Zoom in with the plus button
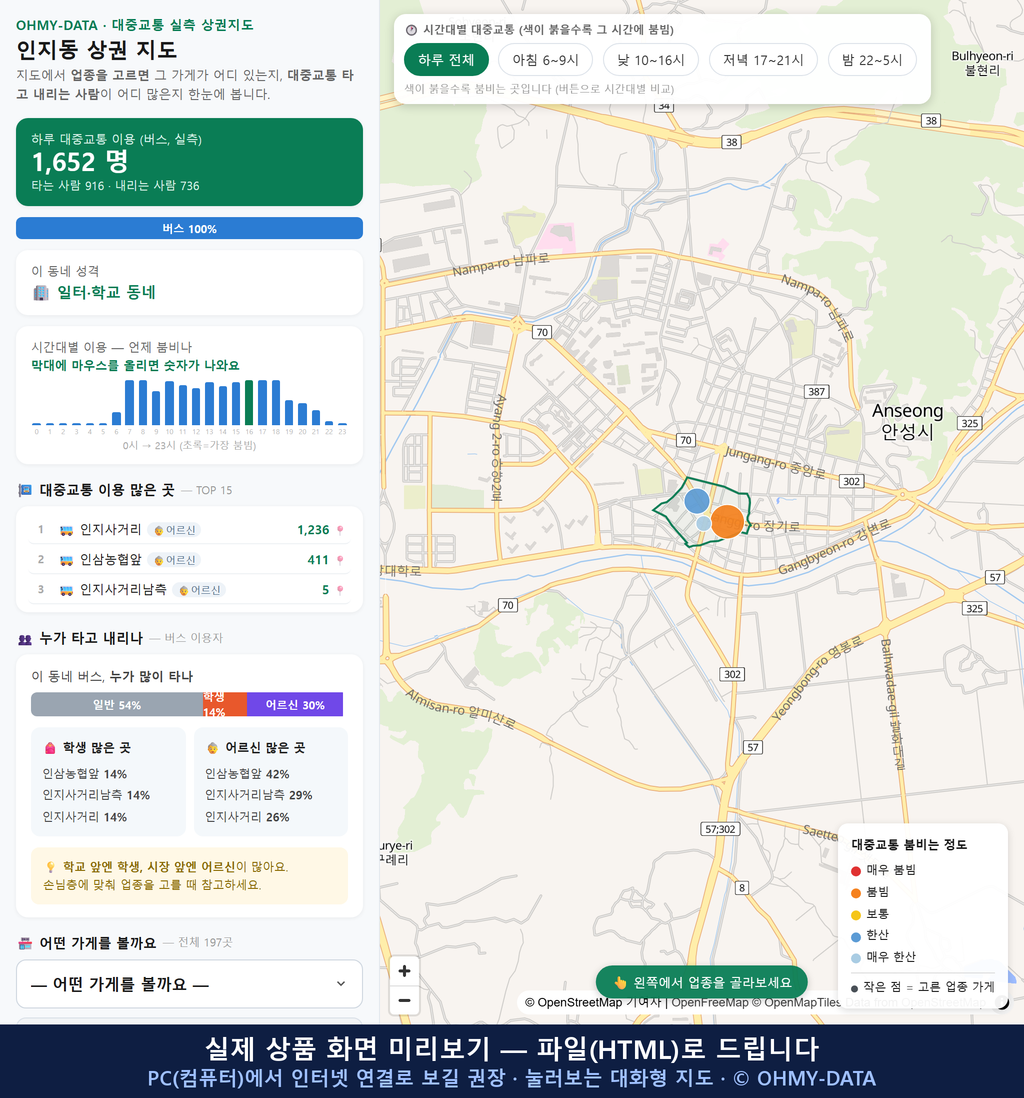 click(x=404, y=971)
